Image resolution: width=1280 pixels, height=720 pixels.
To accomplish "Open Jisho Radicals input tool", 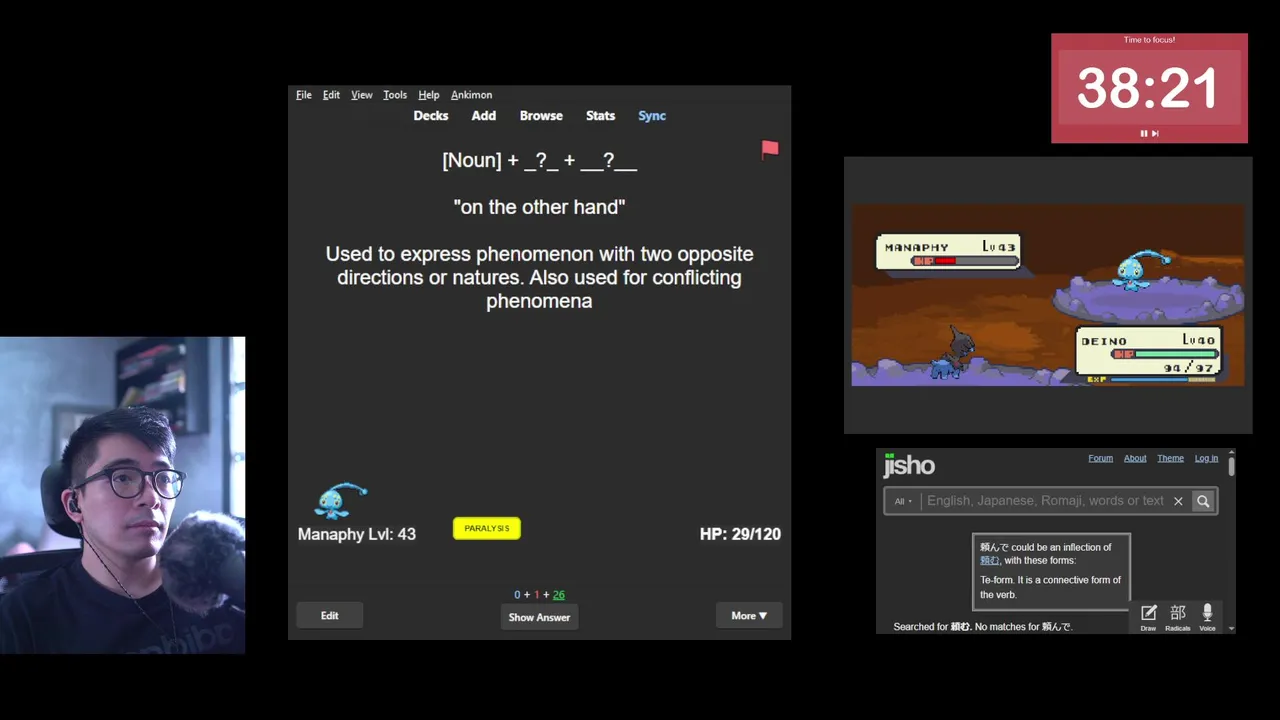I will (x=1177, y=617).
